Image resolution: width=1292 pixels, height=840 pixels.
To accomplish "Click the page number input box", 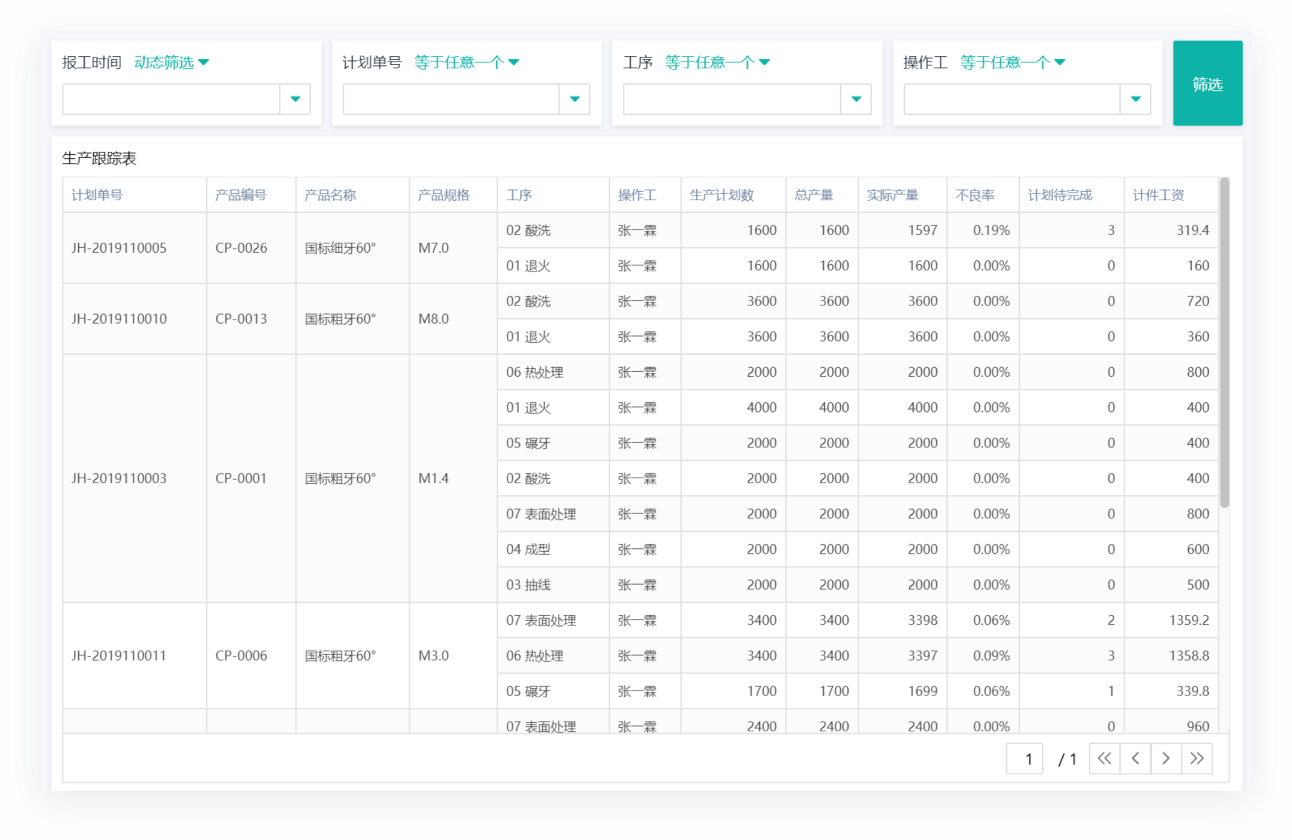I will click(x=1026, y=759).
